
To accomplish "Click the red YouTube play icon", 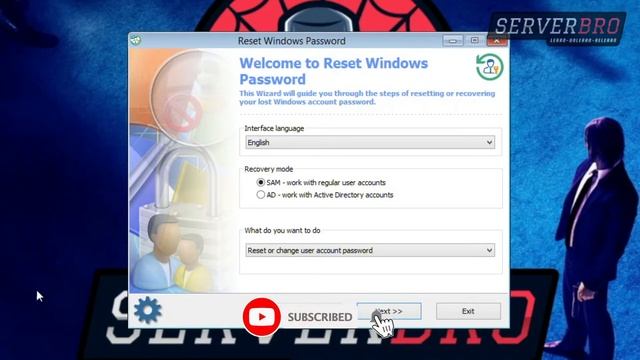I will [262, 317].
